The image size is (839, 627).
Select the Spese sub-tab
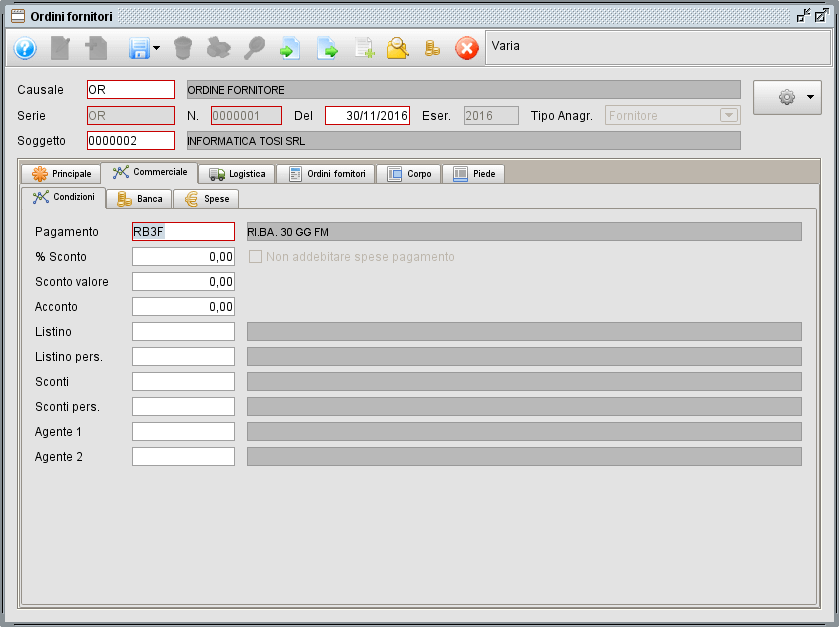point(206,198)
